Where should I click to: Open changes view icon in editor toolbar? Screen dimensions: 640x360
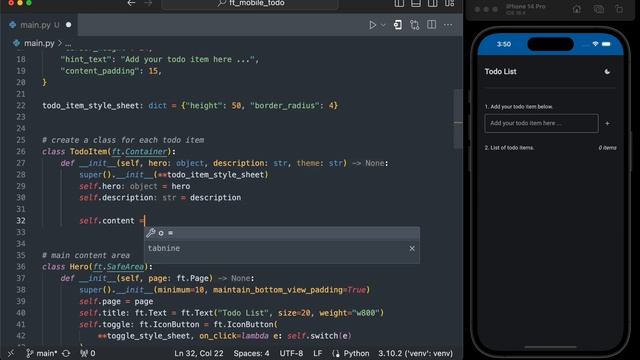click(x=398, y=25)
